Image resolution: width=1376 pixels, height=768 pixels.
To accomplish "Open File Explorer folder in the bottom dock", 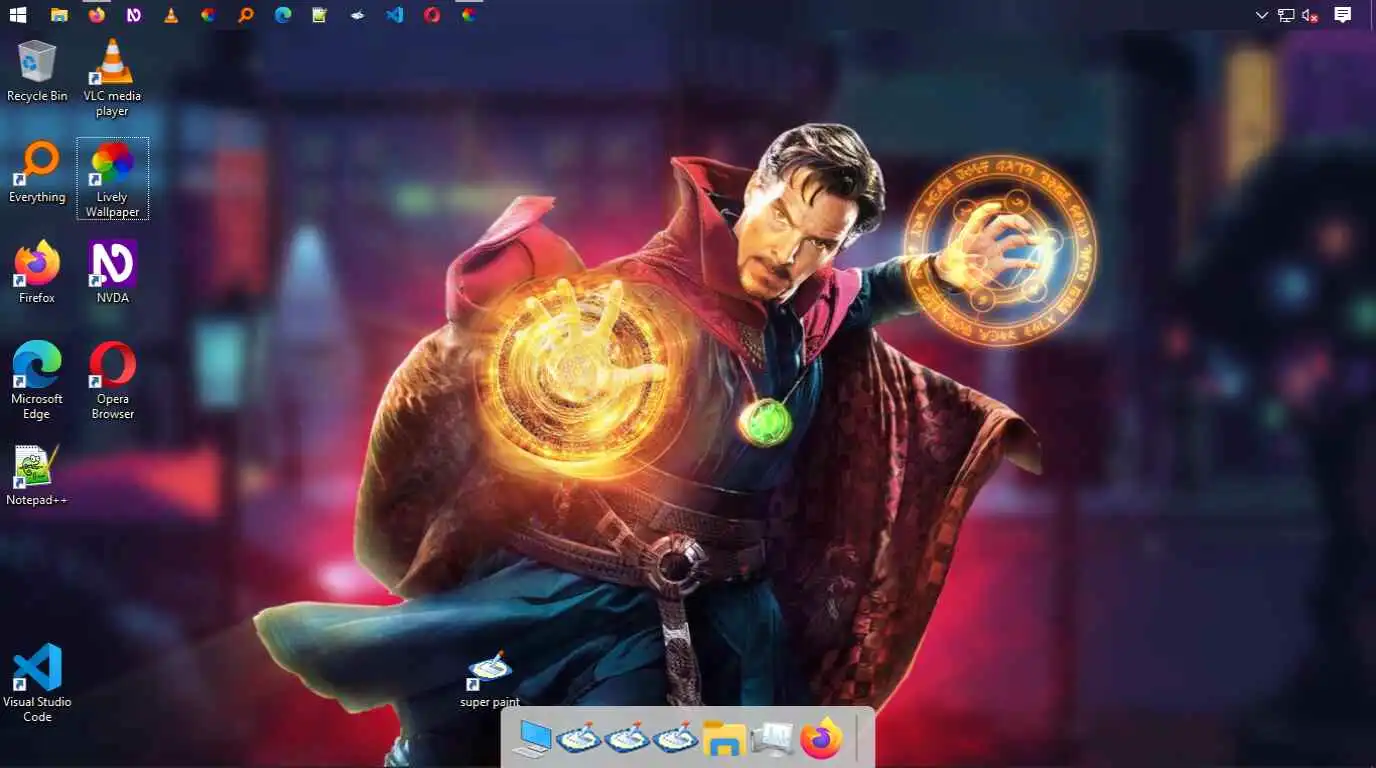I will coord(723,739).
